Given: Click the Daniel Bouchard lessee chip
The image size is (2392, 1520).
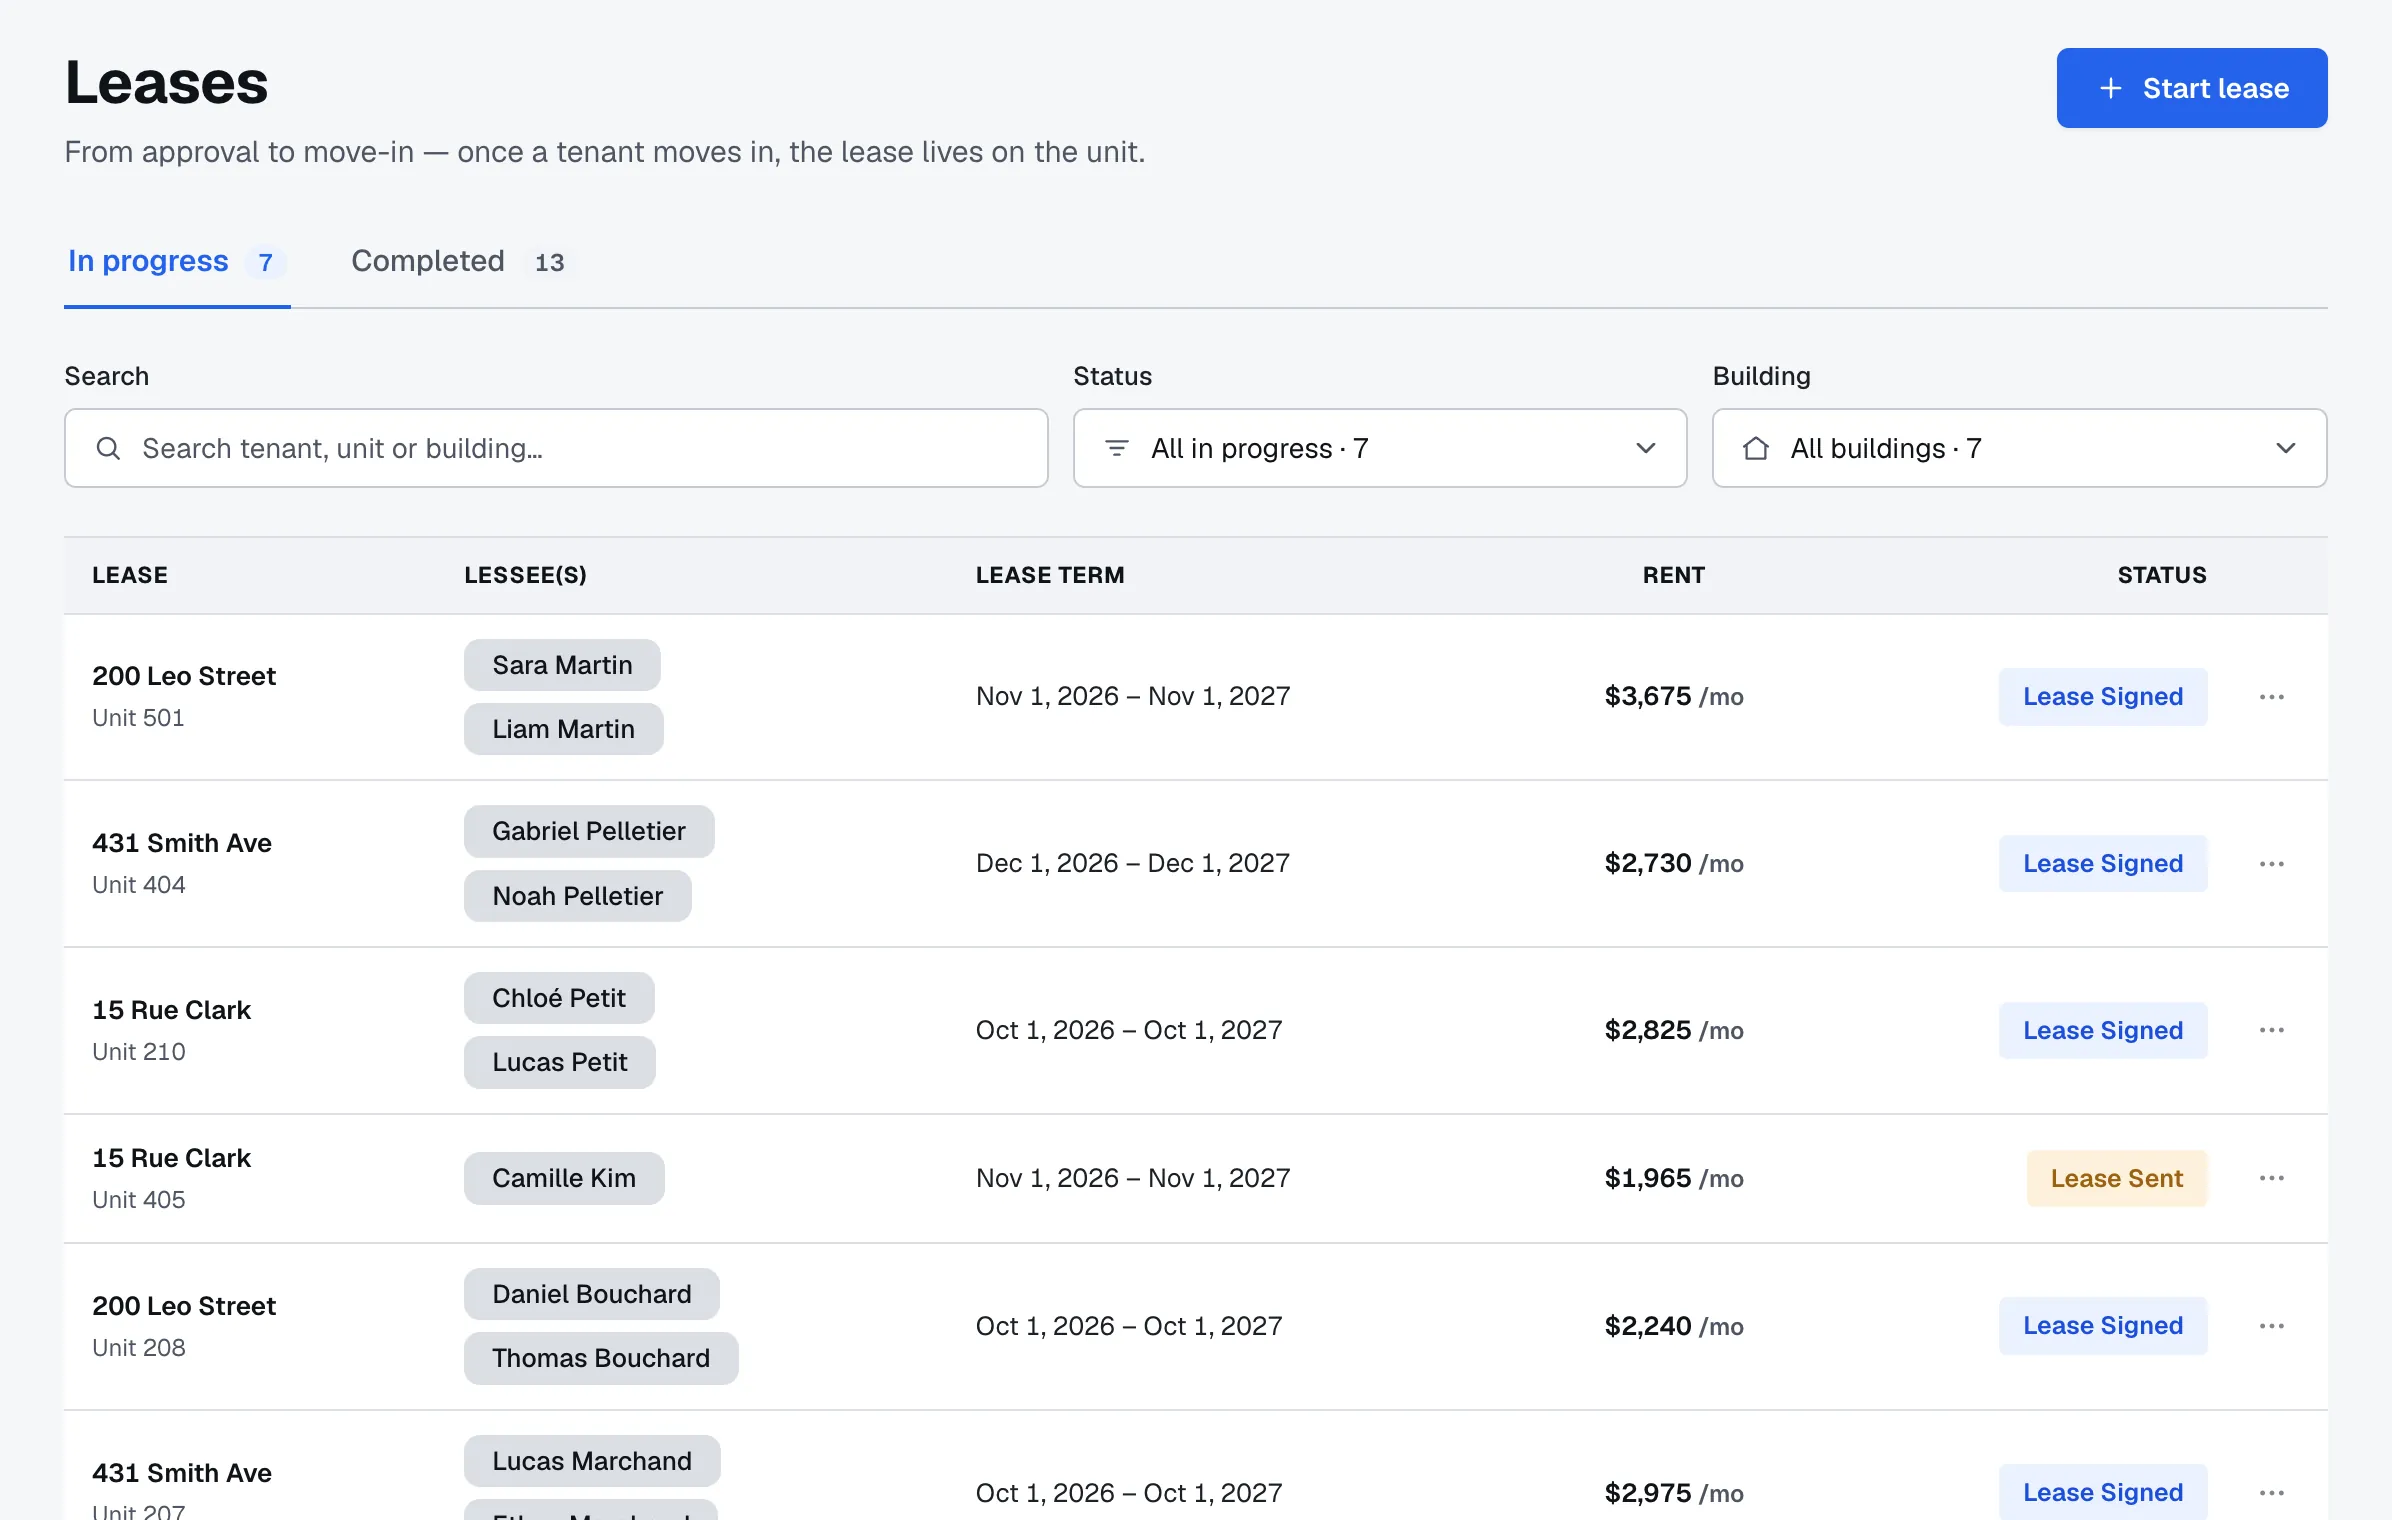Looking at the screenshot, I should [592, 1294].
